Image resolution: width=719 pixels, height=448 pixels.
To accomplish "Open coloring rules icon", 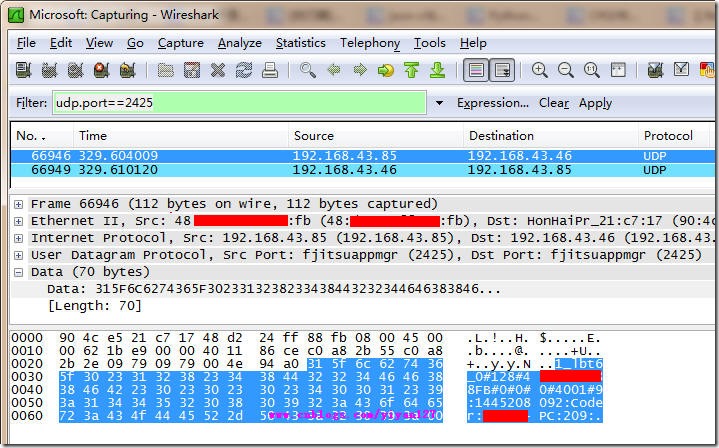I will [x=708, y=70].
